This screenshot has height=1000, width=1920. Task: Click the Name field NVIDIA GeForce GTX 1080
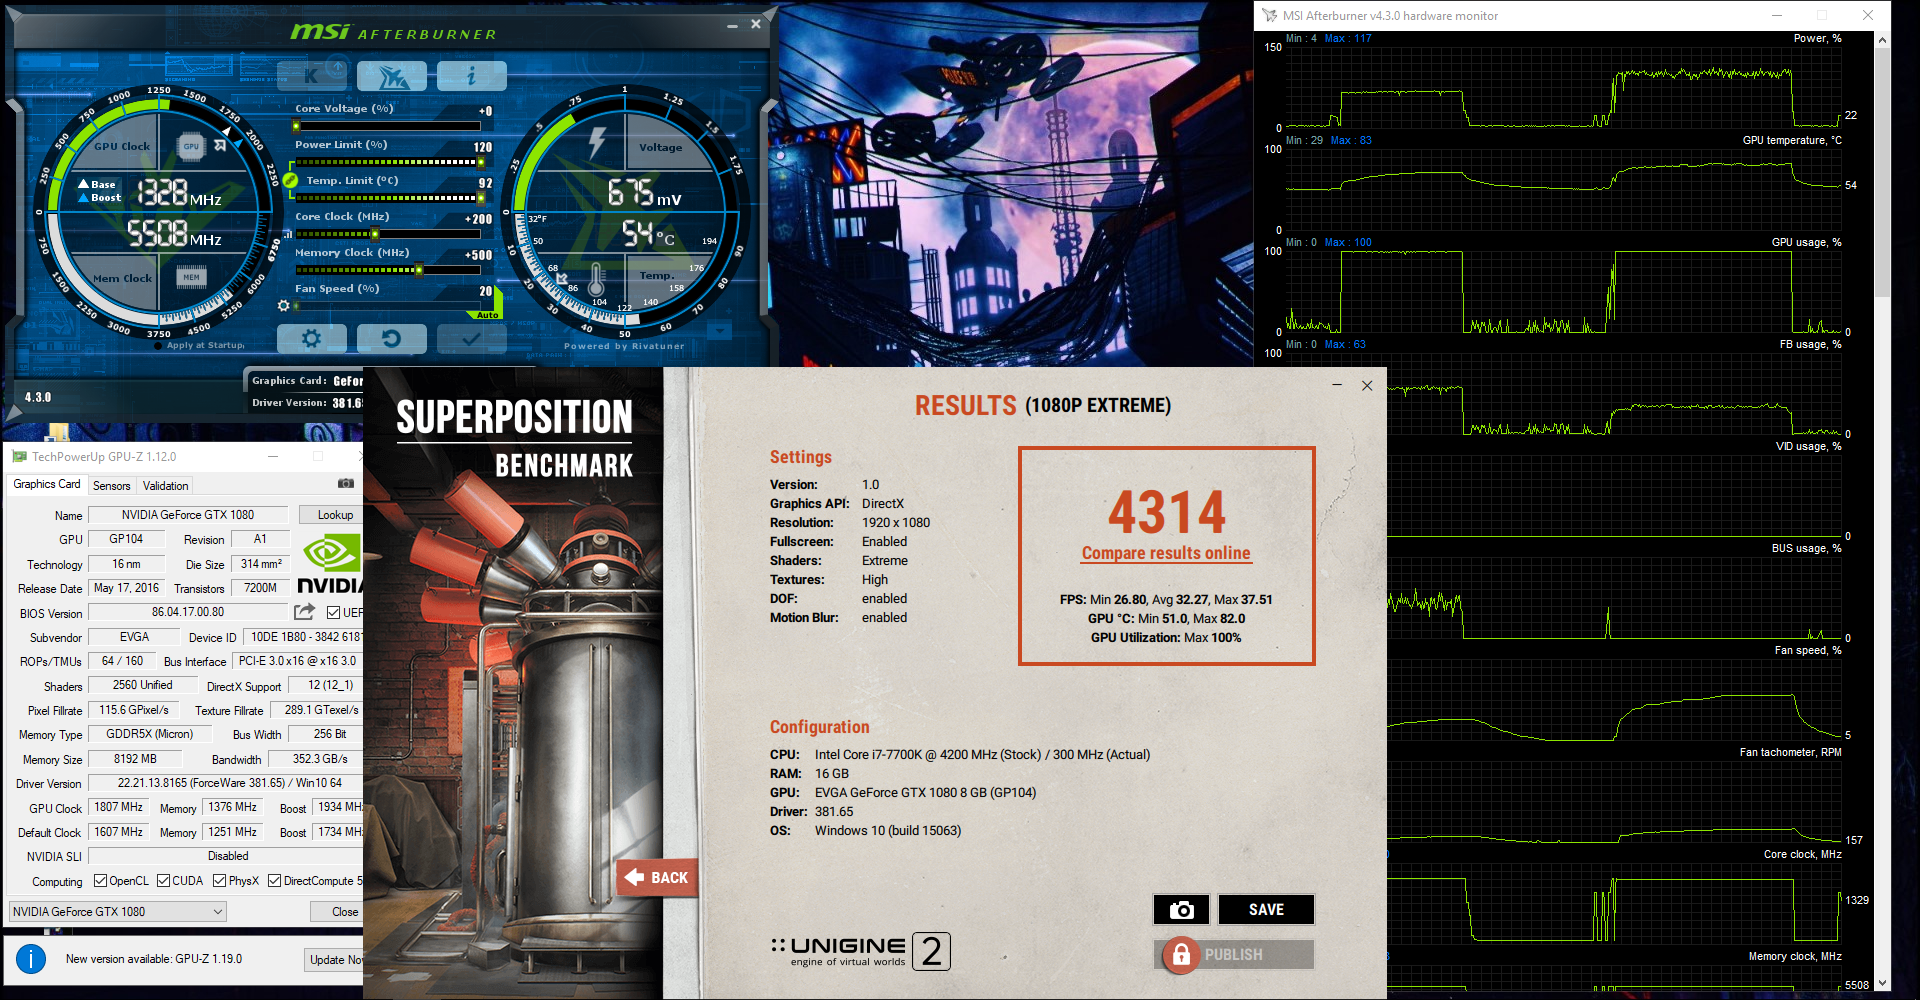click(188, 515)
